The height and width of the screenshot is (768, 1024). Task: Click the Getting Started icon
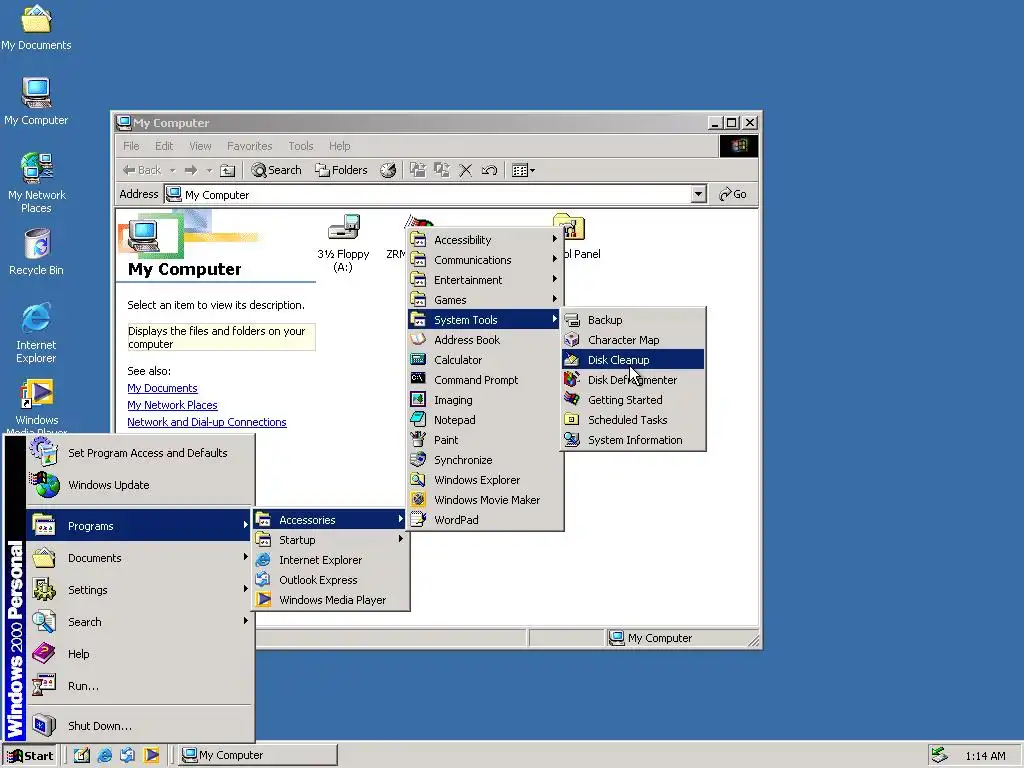[572, 399]
